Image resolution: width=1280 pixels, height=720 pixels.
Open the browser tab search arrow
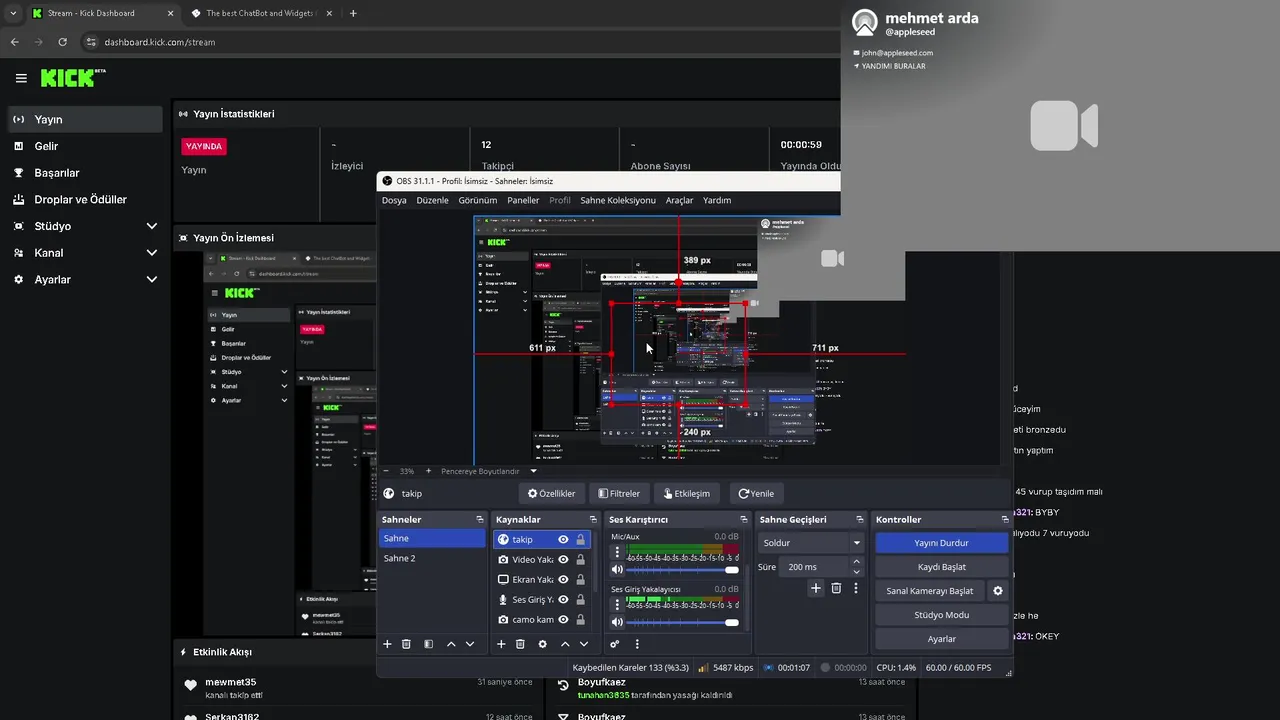[x=13, y=13]
